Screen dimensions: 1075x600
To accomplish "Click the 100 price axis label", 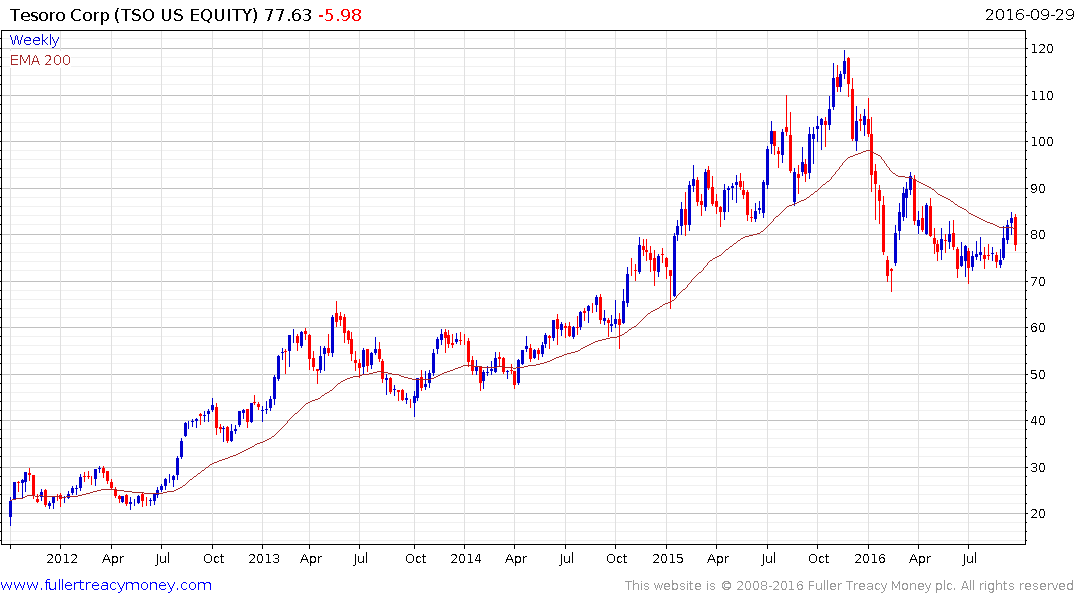I will click(1042, 142).
